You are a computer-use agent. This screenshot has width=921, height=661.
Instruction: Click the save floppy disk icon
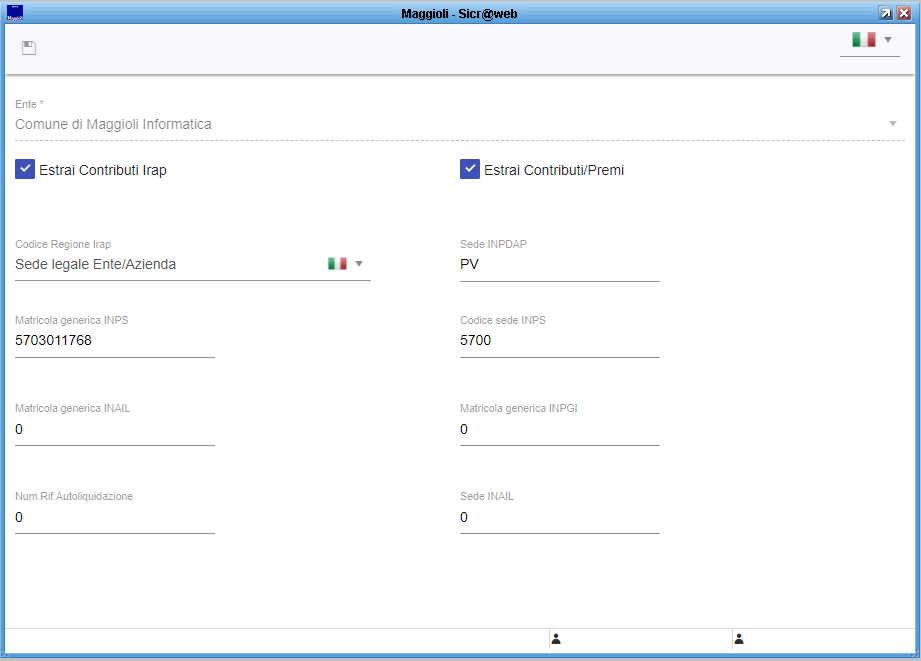coord(29,48)
